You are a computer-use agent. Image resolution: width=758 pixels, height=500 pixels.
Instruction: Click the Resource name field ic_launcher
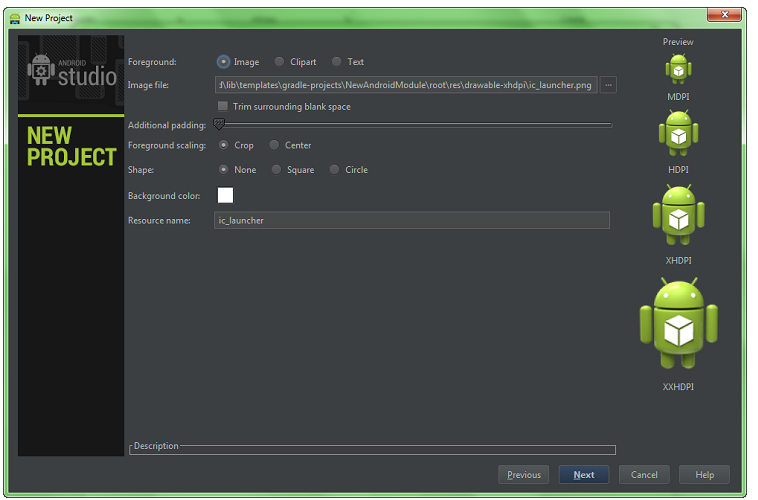coord(412,221)
